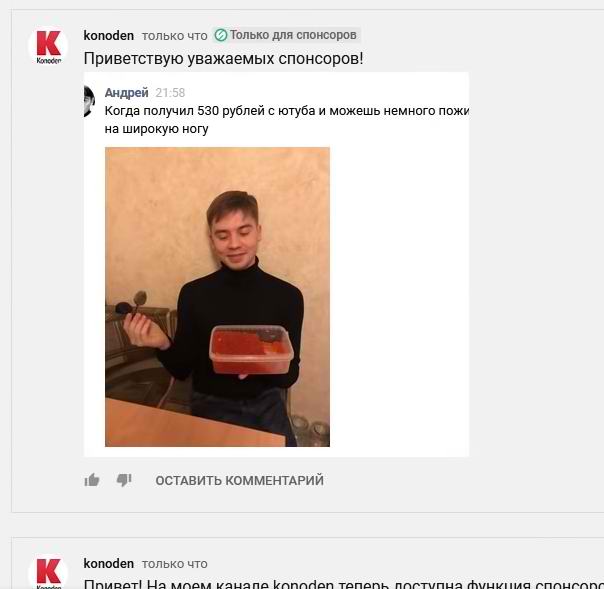
Task: Click the «Когда получил 530 рублей» message text
Action: (287, 120)
